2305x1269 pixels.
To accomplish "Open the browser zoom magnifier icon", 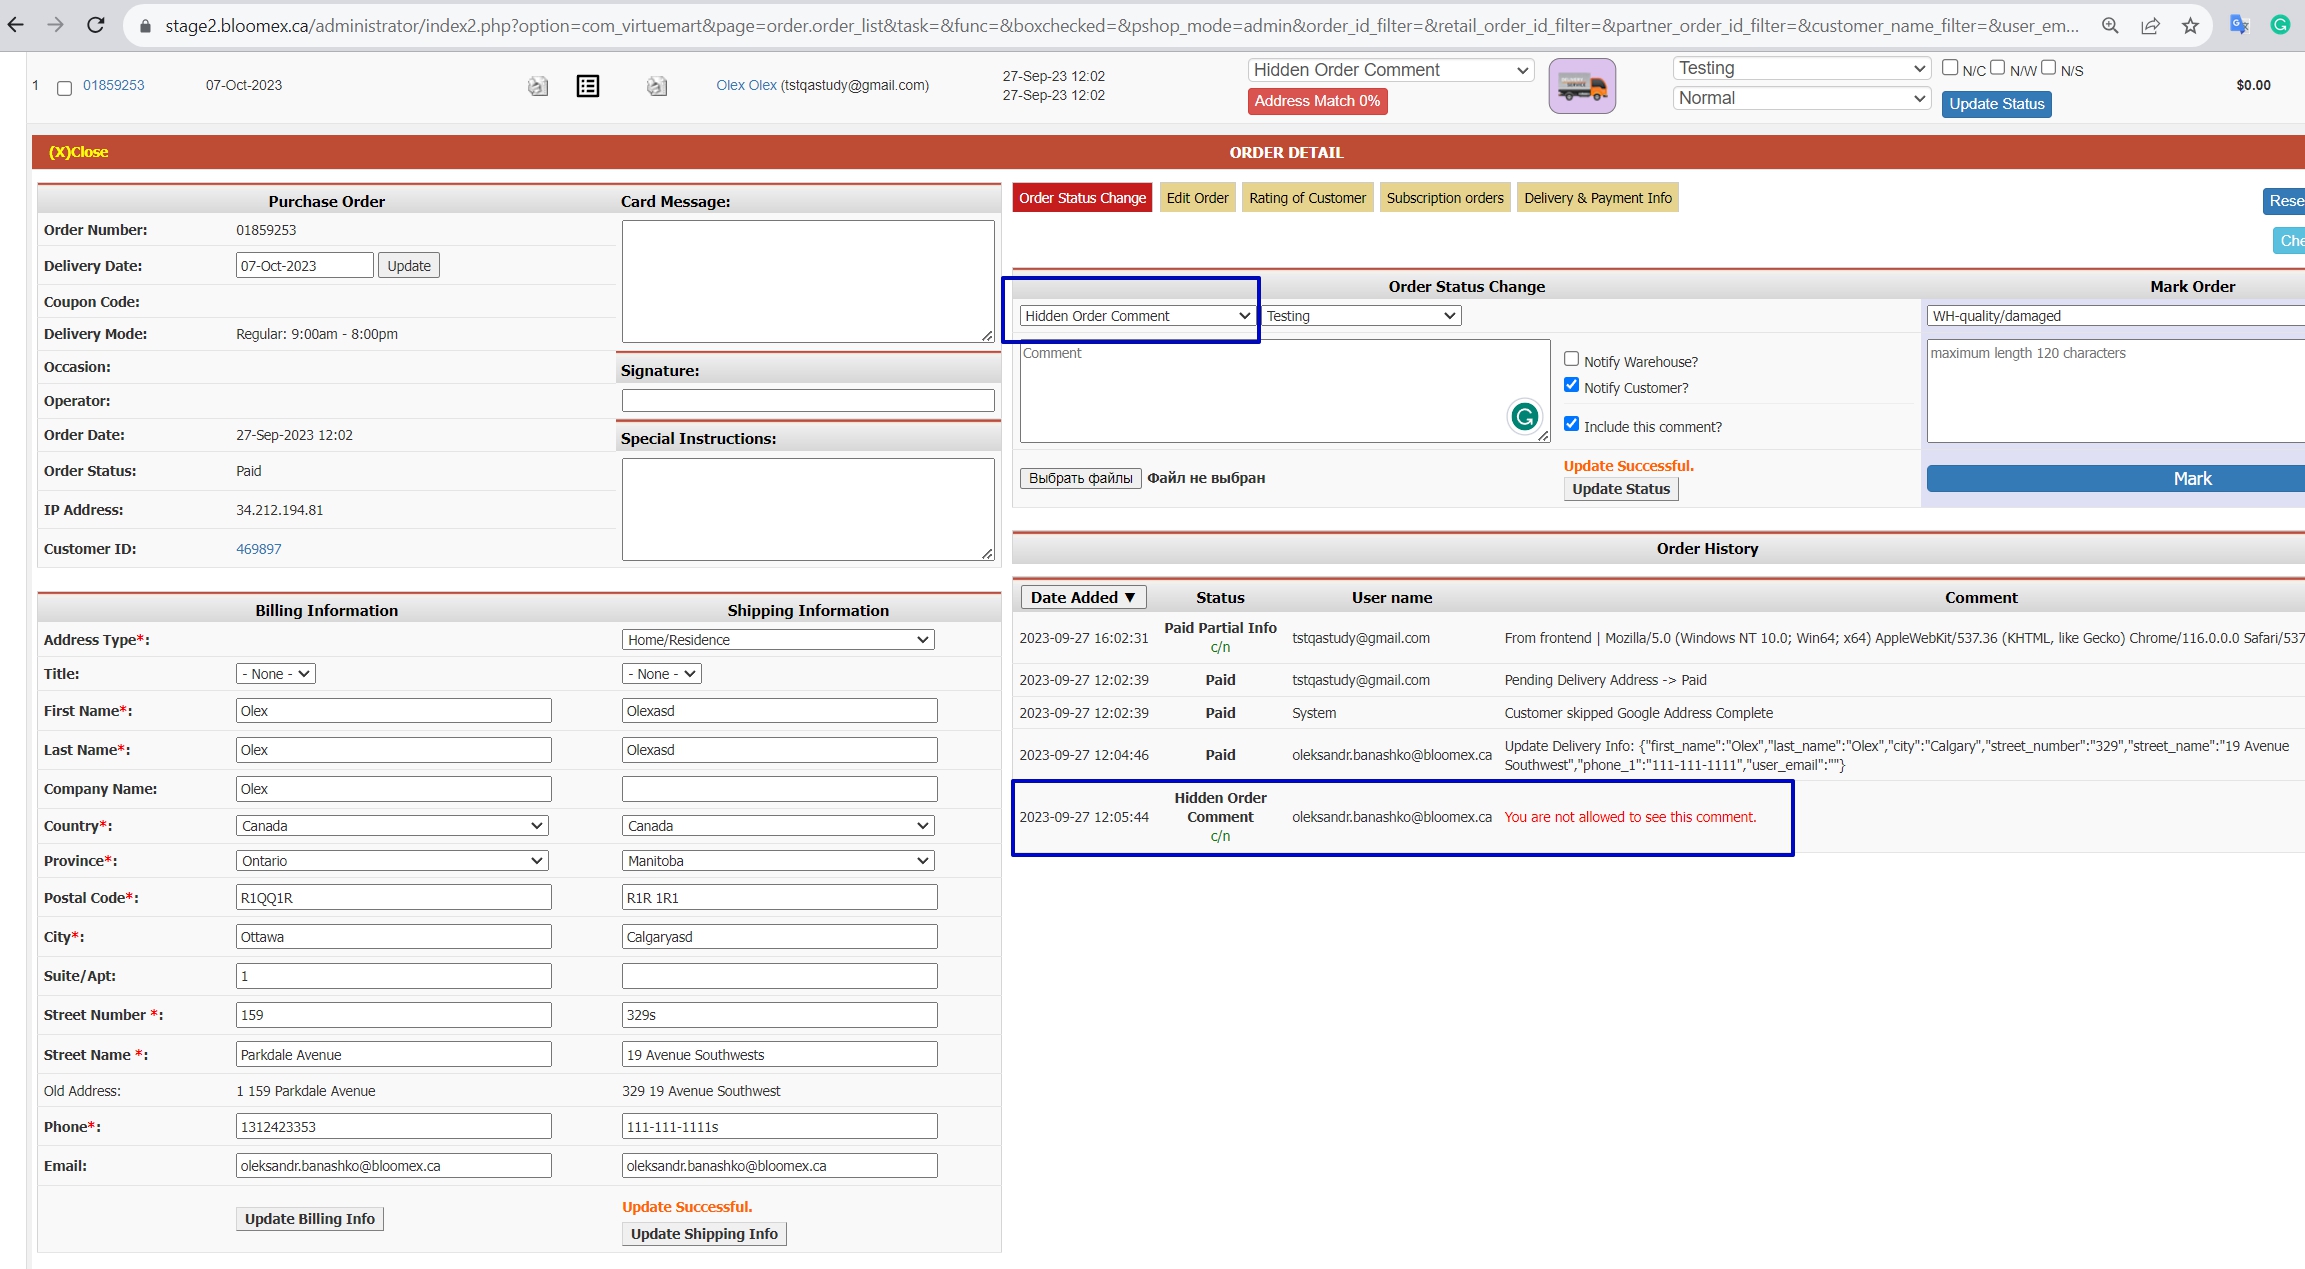I will click(x=2110, y=25).
